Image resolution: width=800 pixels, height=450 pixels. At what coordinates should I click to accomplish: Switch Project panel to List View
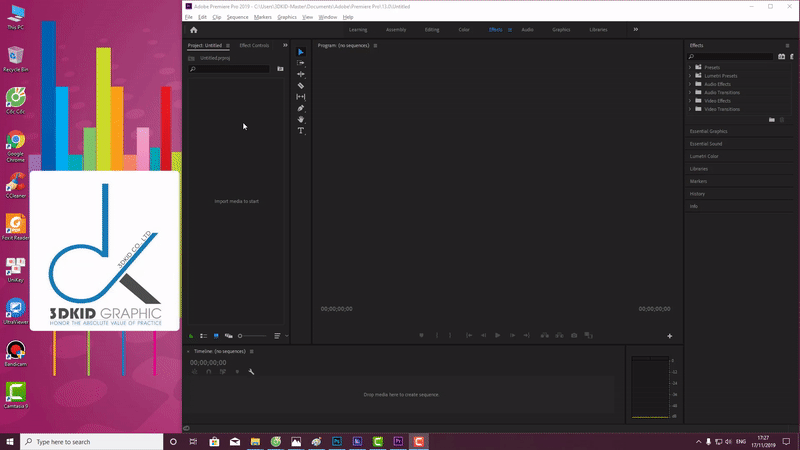[x=204, y=336]
